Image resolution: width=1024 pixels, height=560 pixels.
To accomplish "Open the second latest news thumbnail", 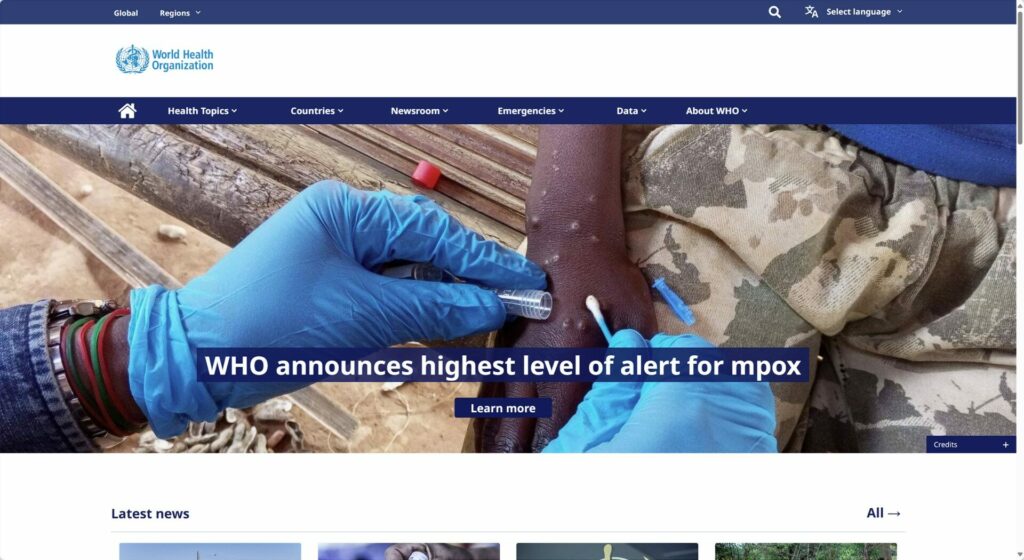I will click(x=409, y=552).
